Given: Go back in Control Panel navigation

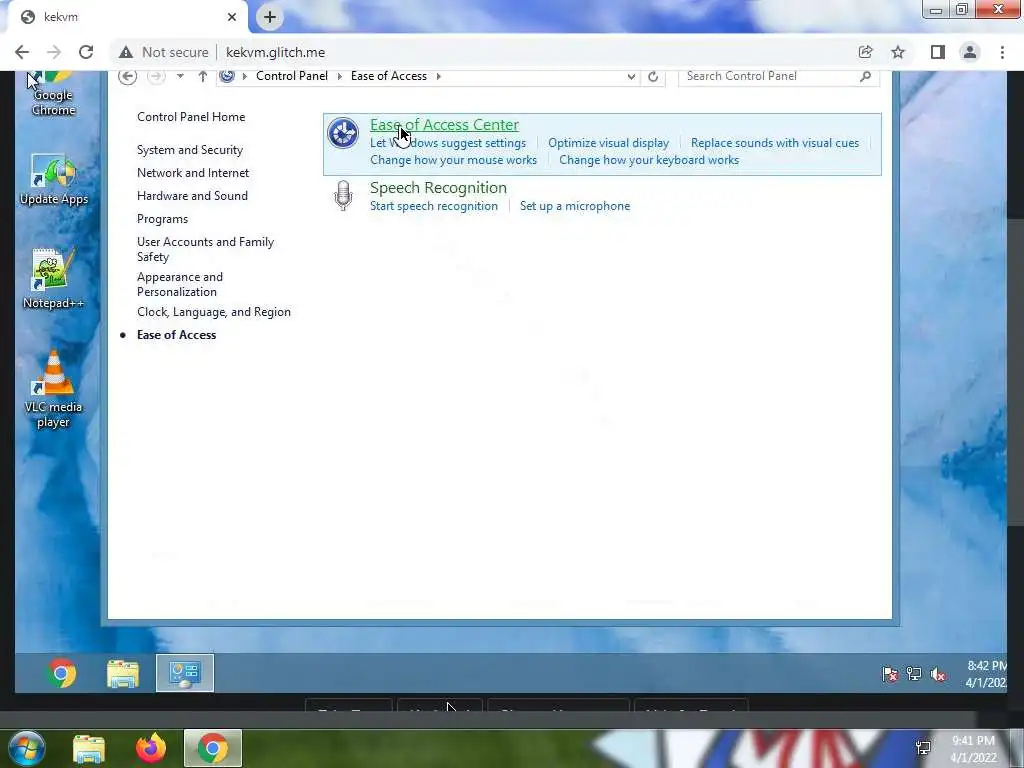Looking at the screenshot, I should coord(127,76).
